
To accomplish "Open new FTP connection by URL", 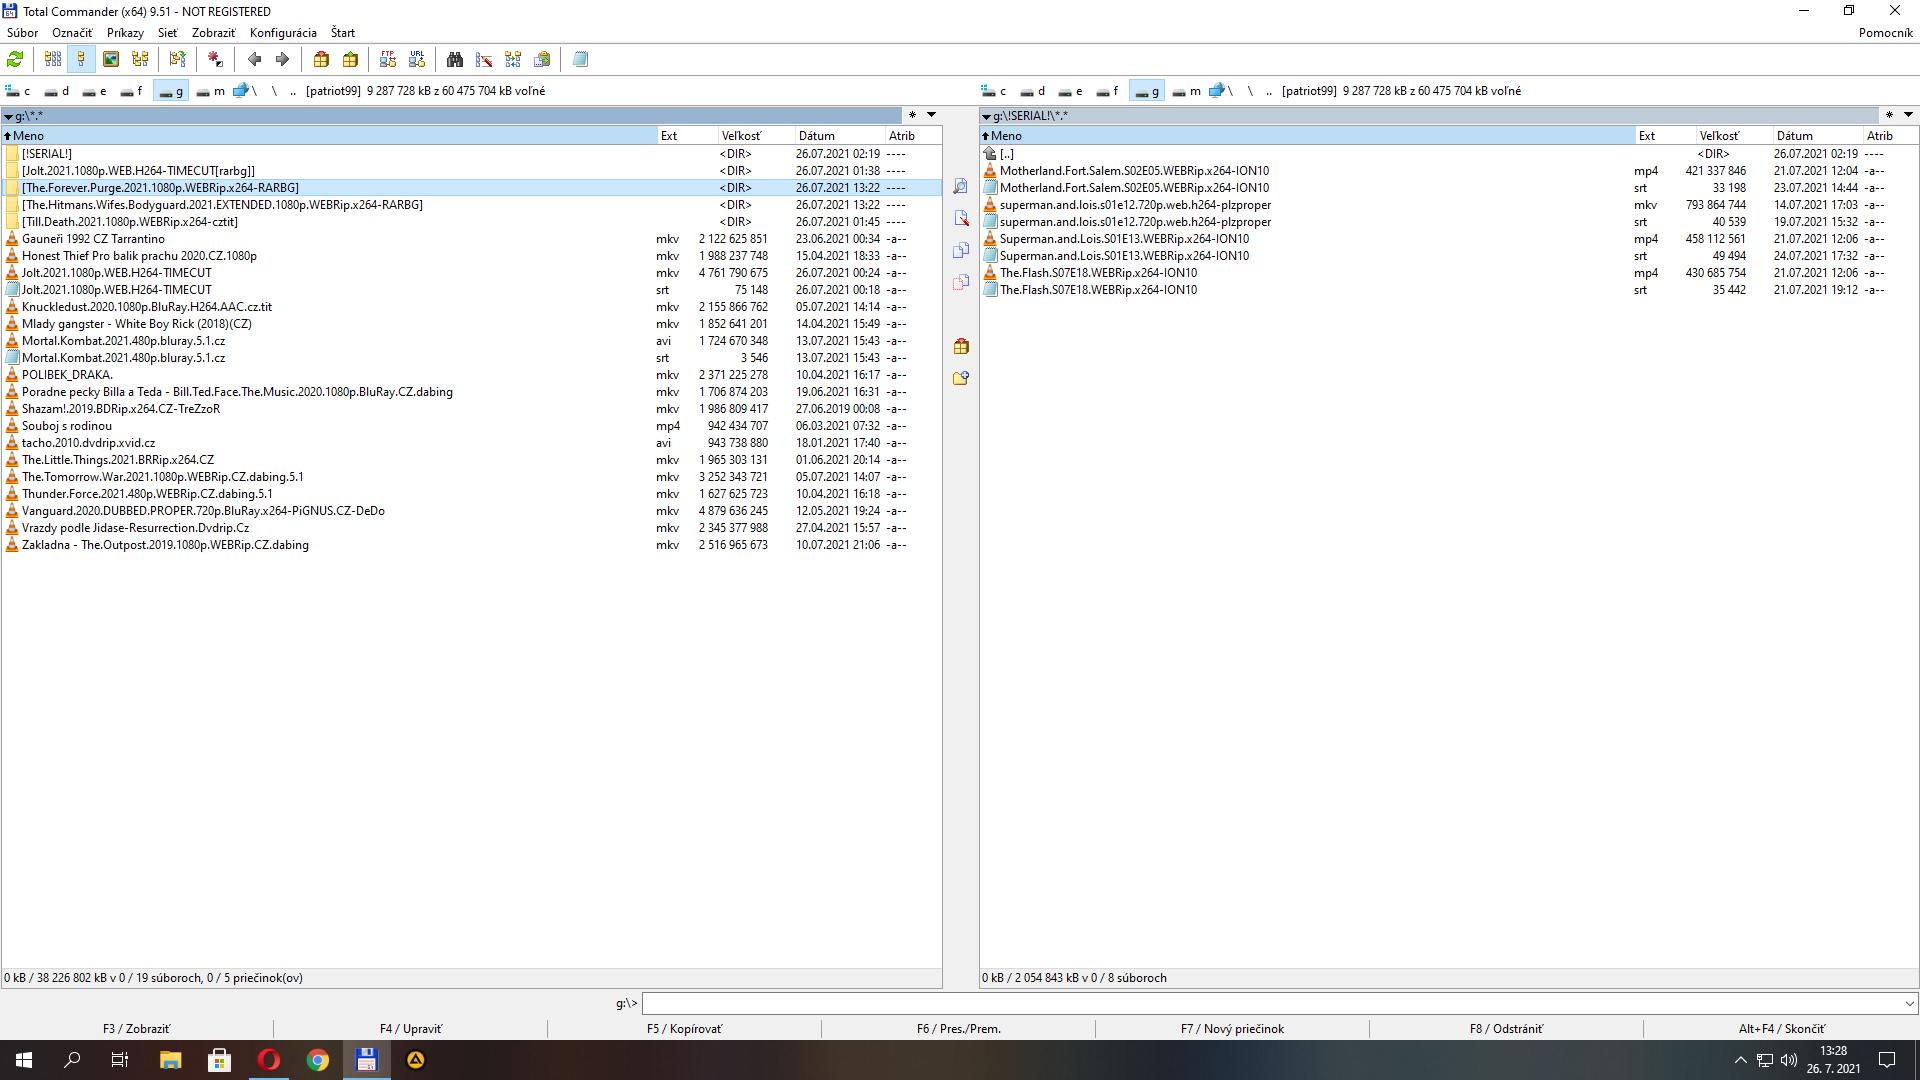I will 417,60.
